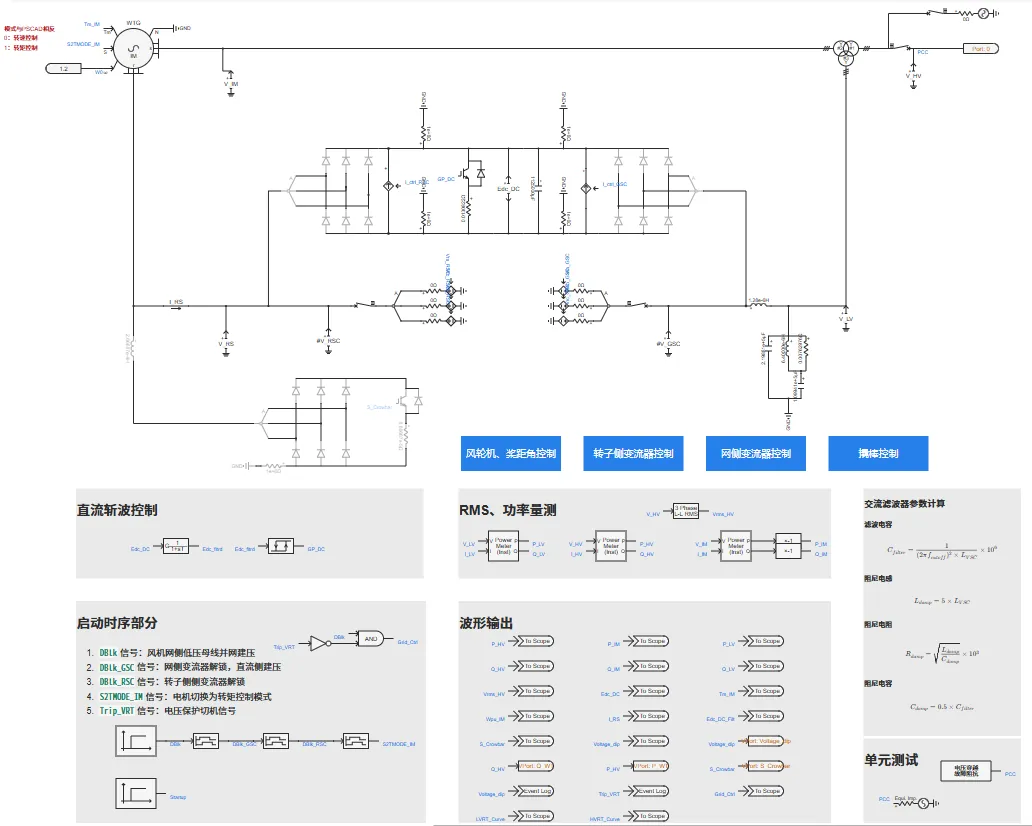This screenshot has height=826, width=1032.
Task: Select the step block feeding DBlk
Action: 136,741
